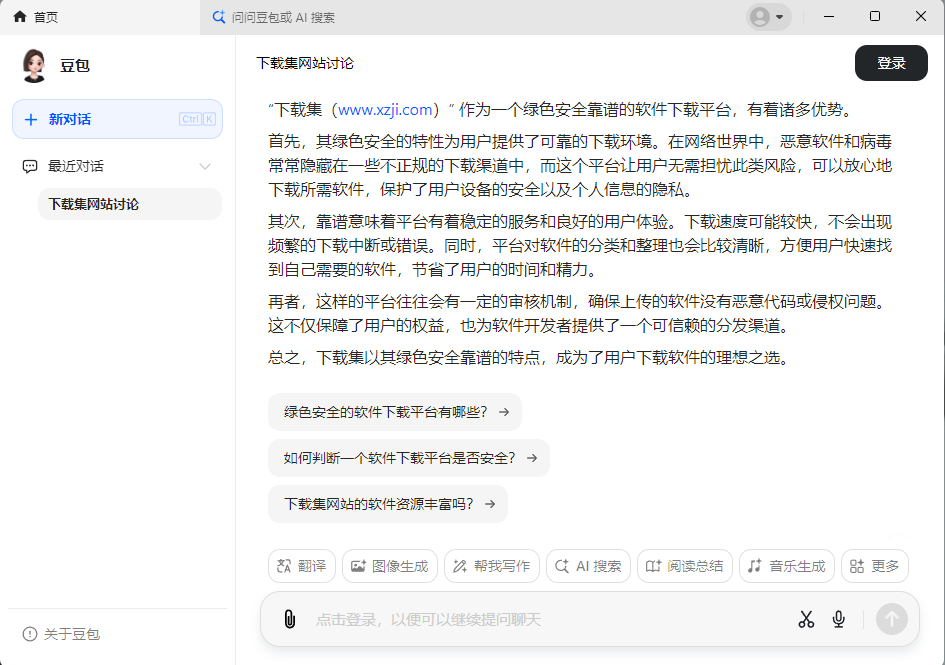Click the scissors screenshot icon
The width and height of the screenshot is (945, 665).
[806, 619]
